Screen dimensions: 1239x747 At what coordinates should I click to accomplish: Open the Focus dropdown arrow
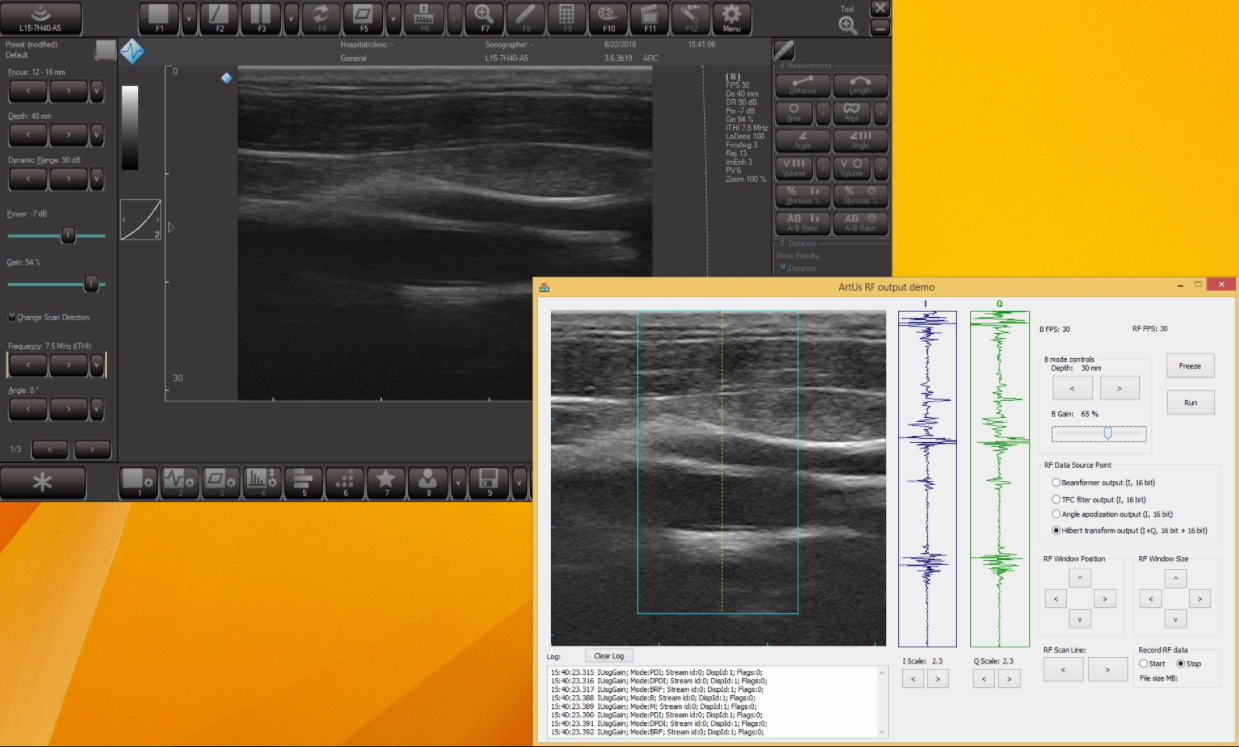[97, 91]
